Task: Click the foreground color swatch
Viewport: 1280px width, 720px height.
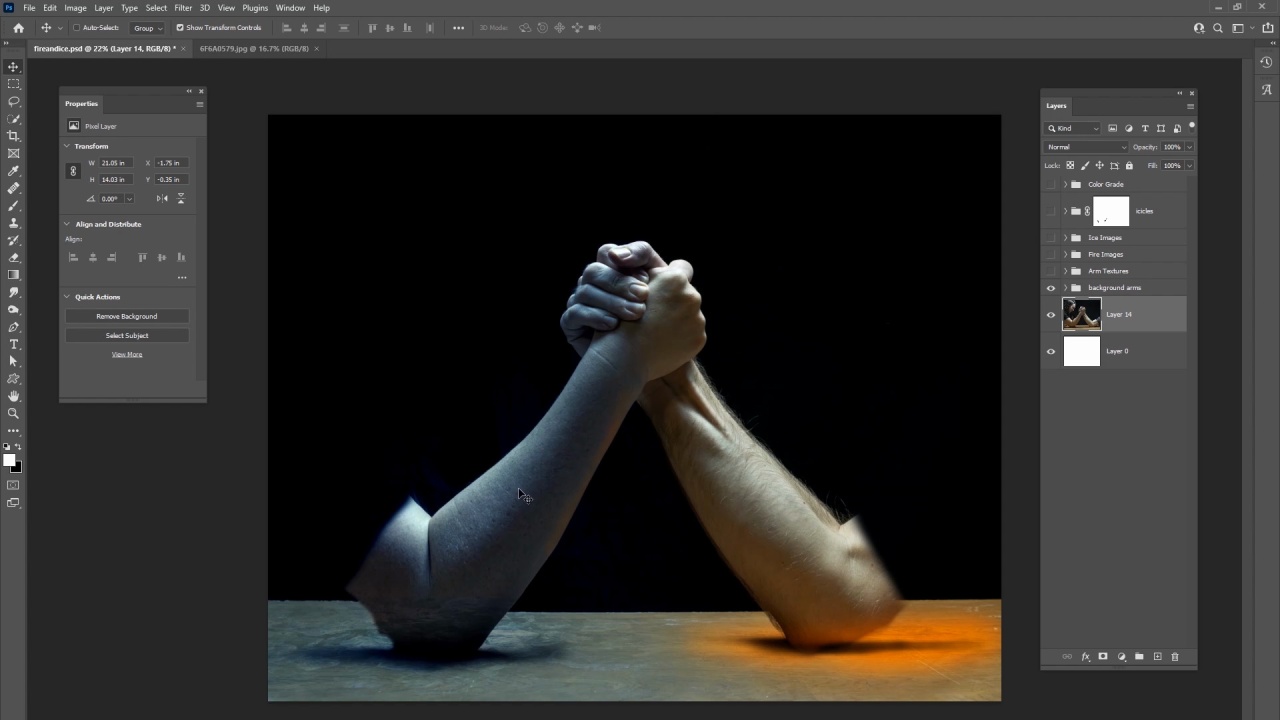Action: click(9, 460)
